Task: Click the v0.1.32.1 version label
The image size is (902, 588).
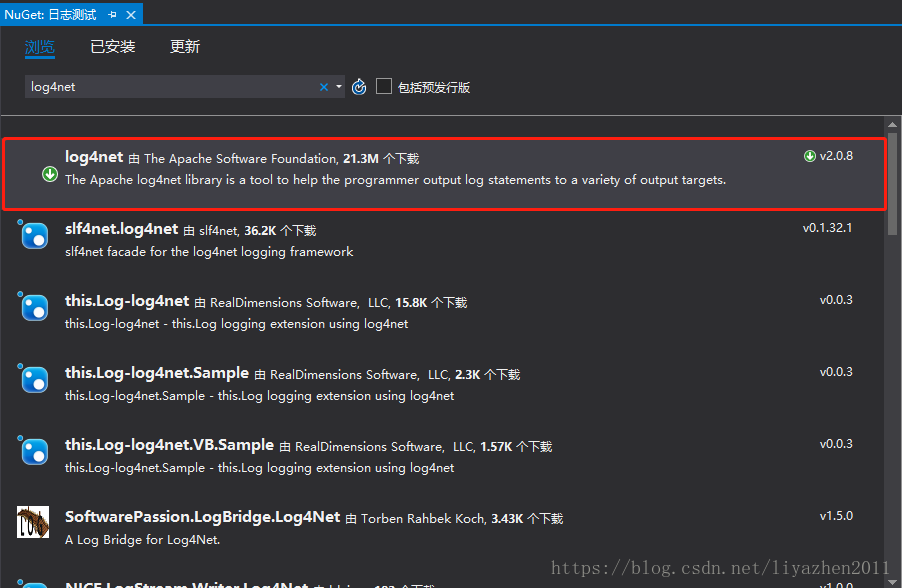Action: pos(827,228)
